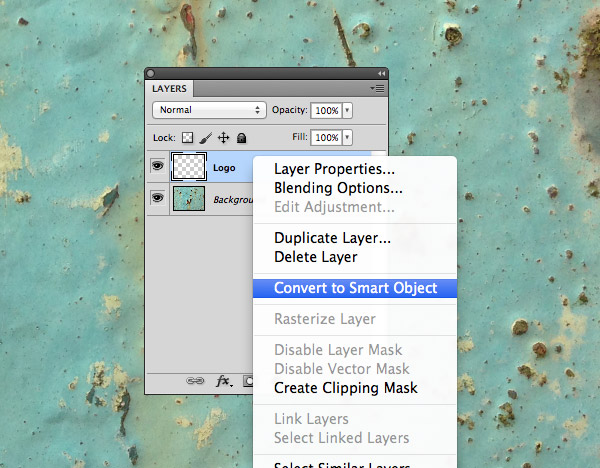Select the Logo layer name
Image resolution: width=600 pixels, height=468 pixels.
coord(224,168)
